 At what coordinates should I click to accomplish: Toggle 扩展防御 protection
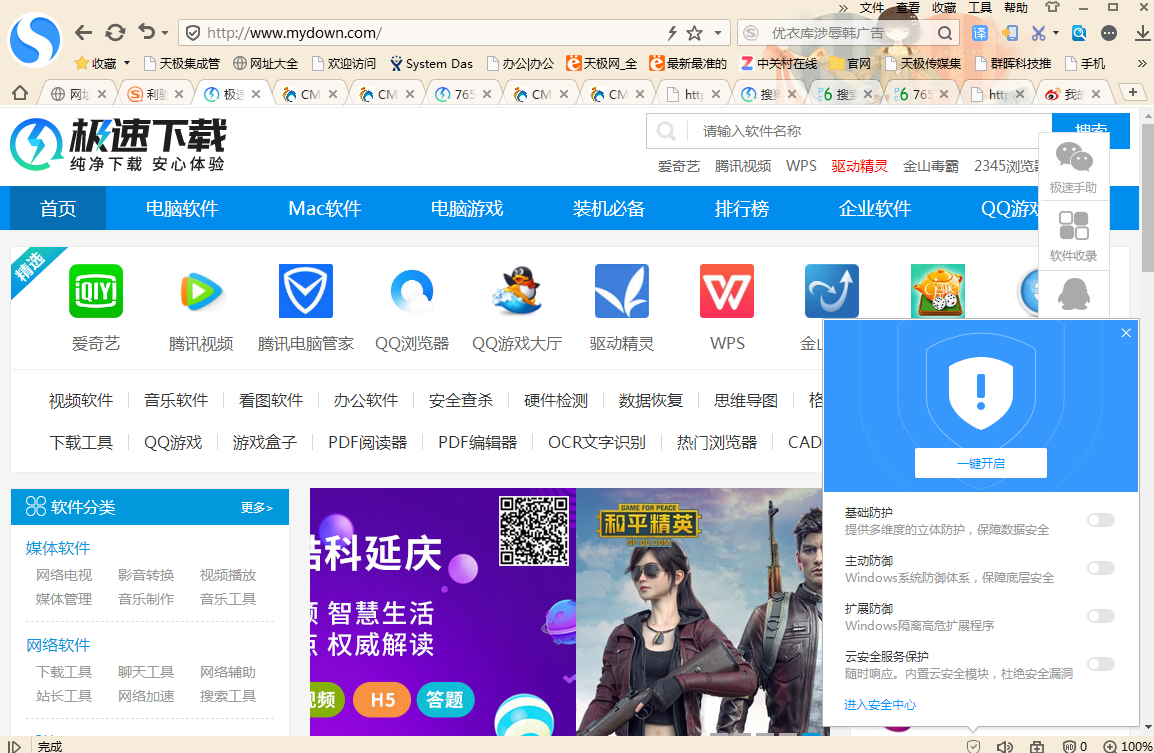[1100, 616]
